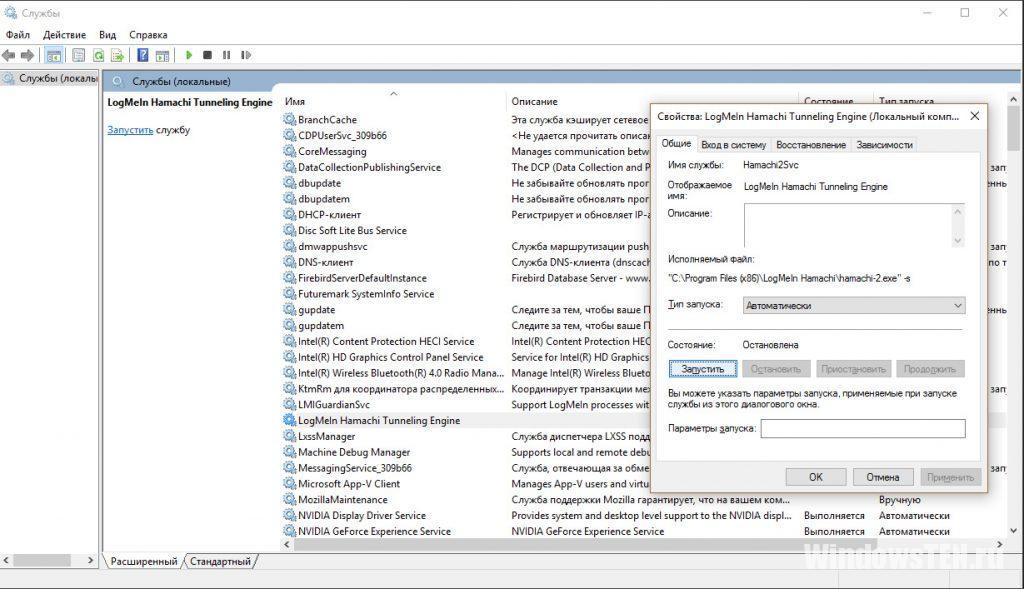
Task: Restart the service with the toolbar restart icon
Action: 246,56
